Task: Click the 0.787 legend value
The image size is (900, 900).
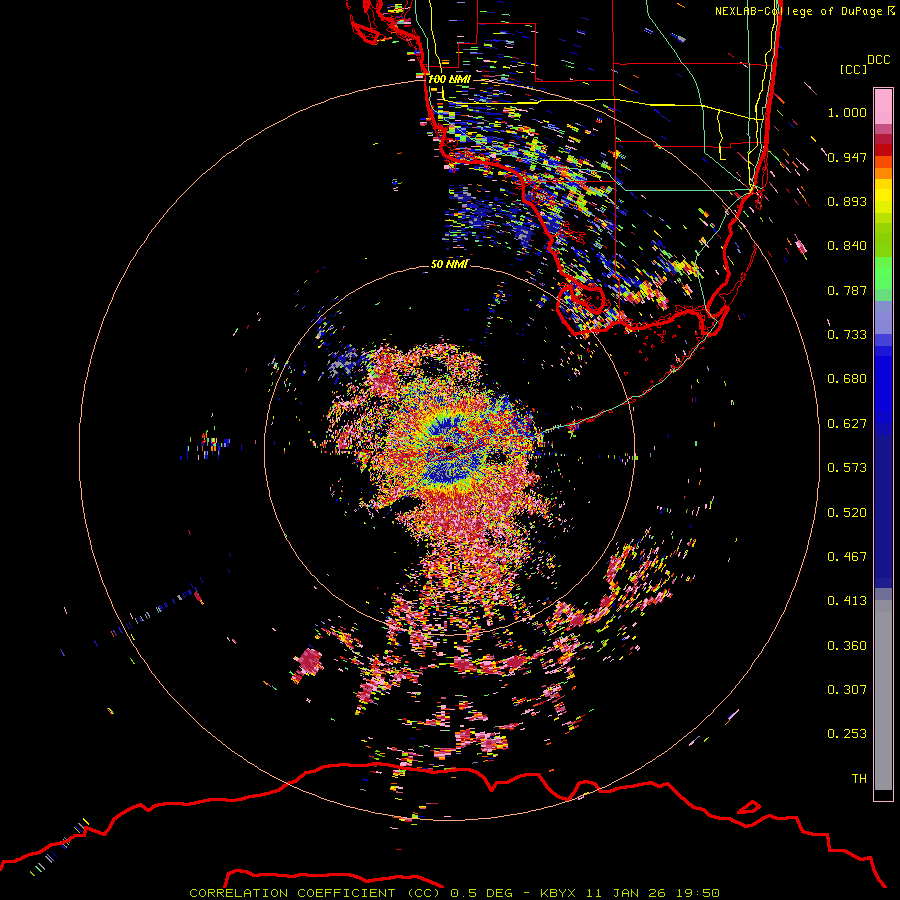Action: click(x=847, y=290)
